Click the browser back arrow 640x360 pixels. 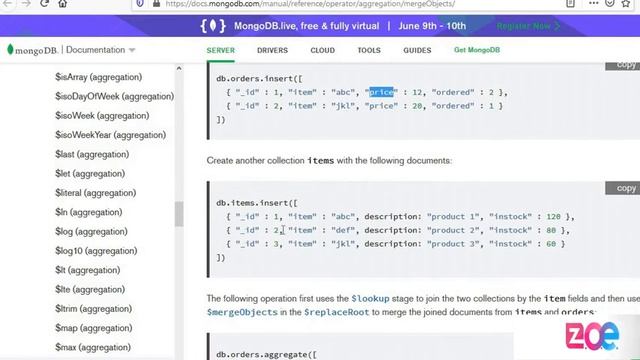(x=7, y=4)
